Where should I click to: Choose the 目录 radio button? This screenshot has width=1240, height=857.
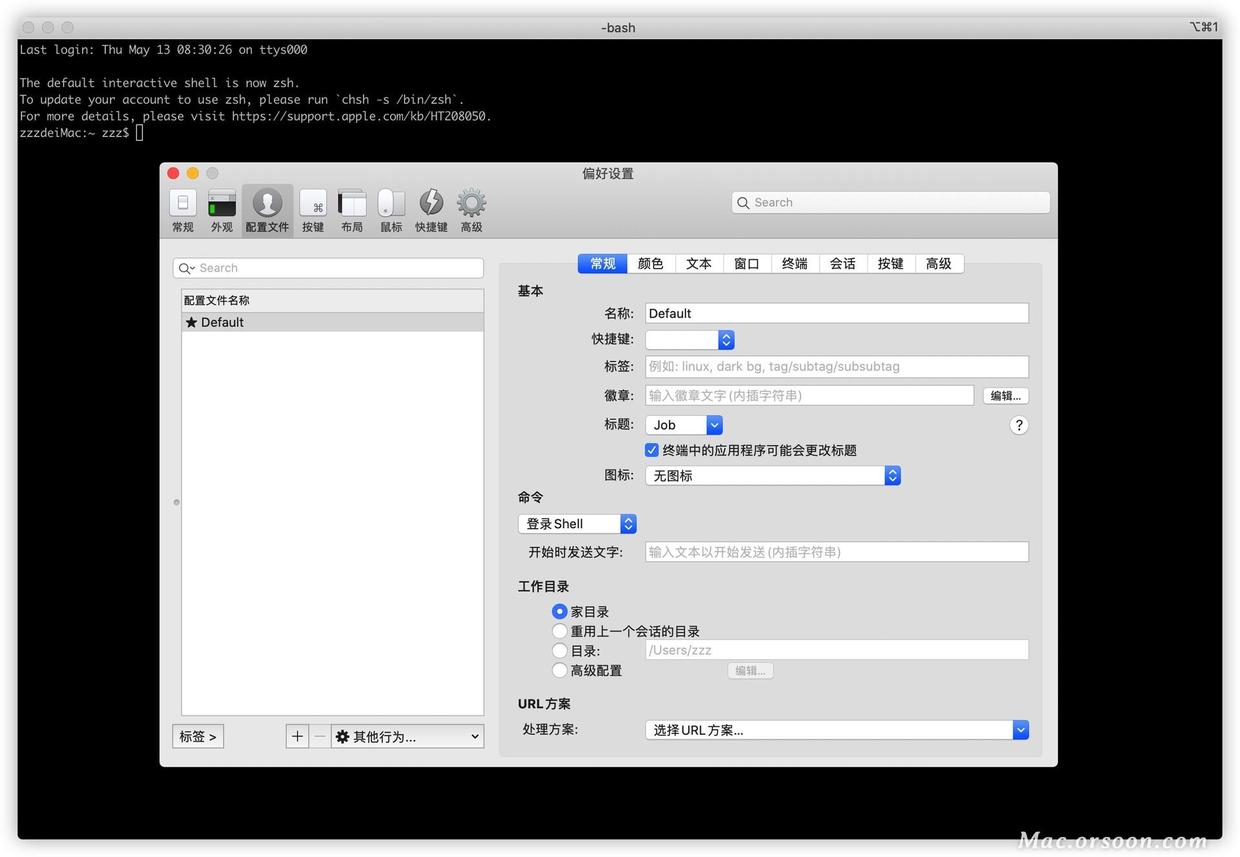coord(560,650)
